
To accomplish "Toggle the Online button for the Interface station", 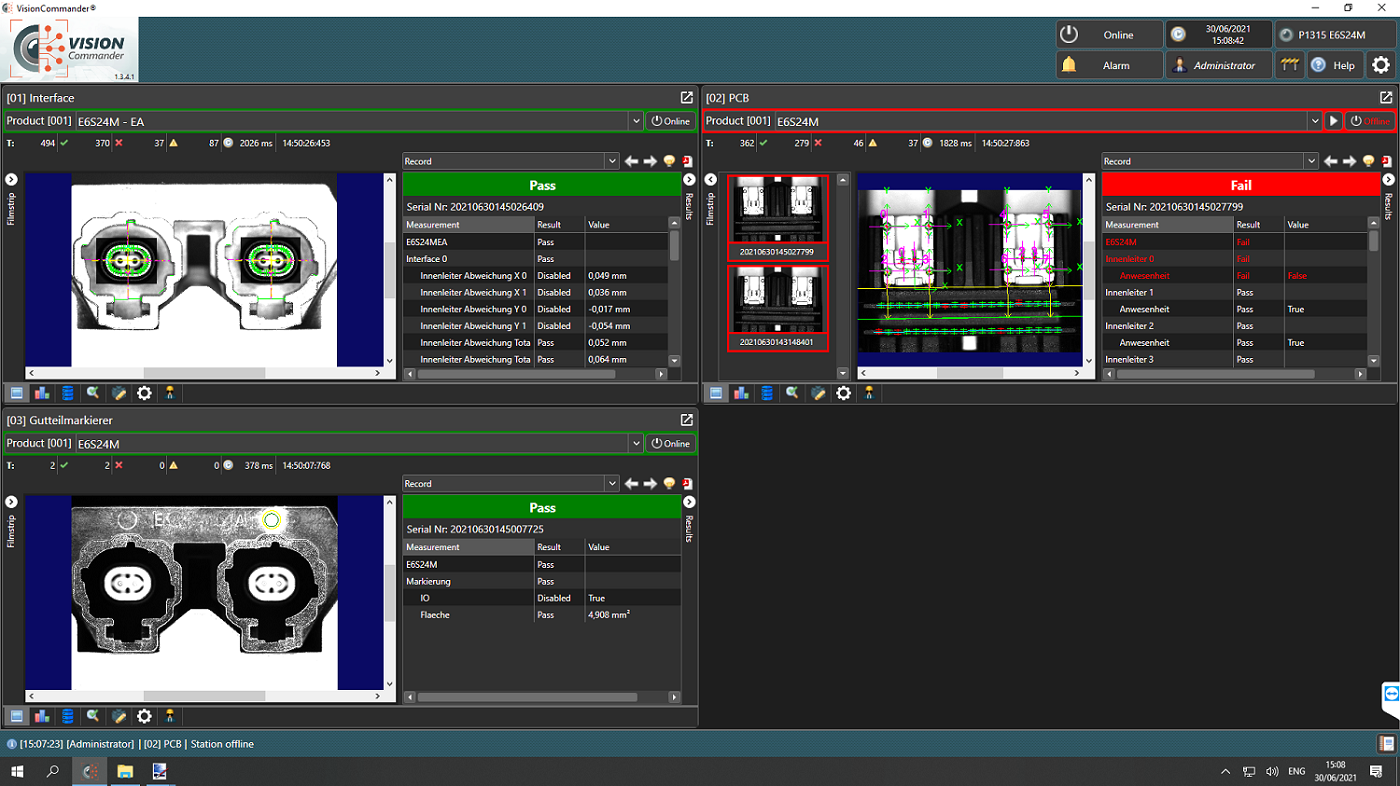I will (670, 120).
